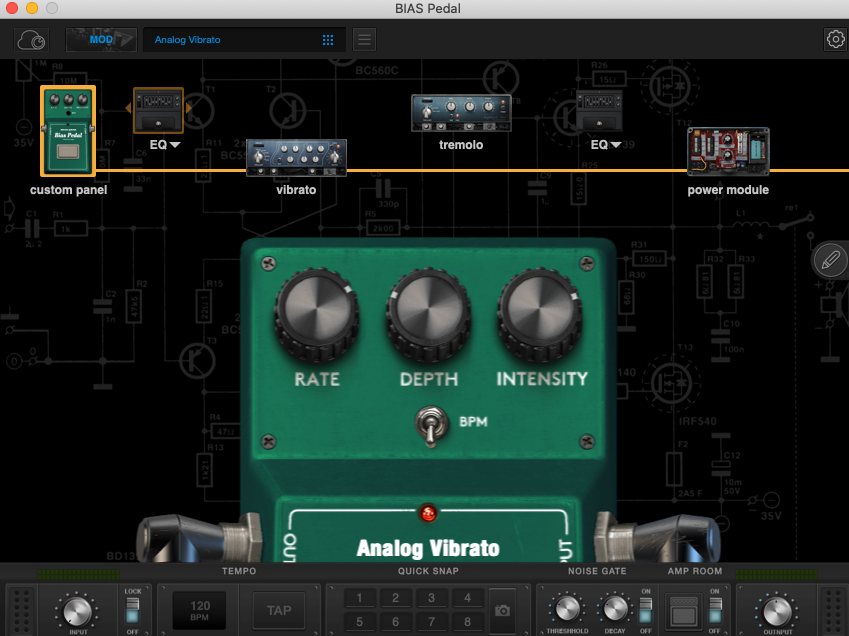Click the Amp Room amplifier icon
849x636 pixels.
[684, 611]
